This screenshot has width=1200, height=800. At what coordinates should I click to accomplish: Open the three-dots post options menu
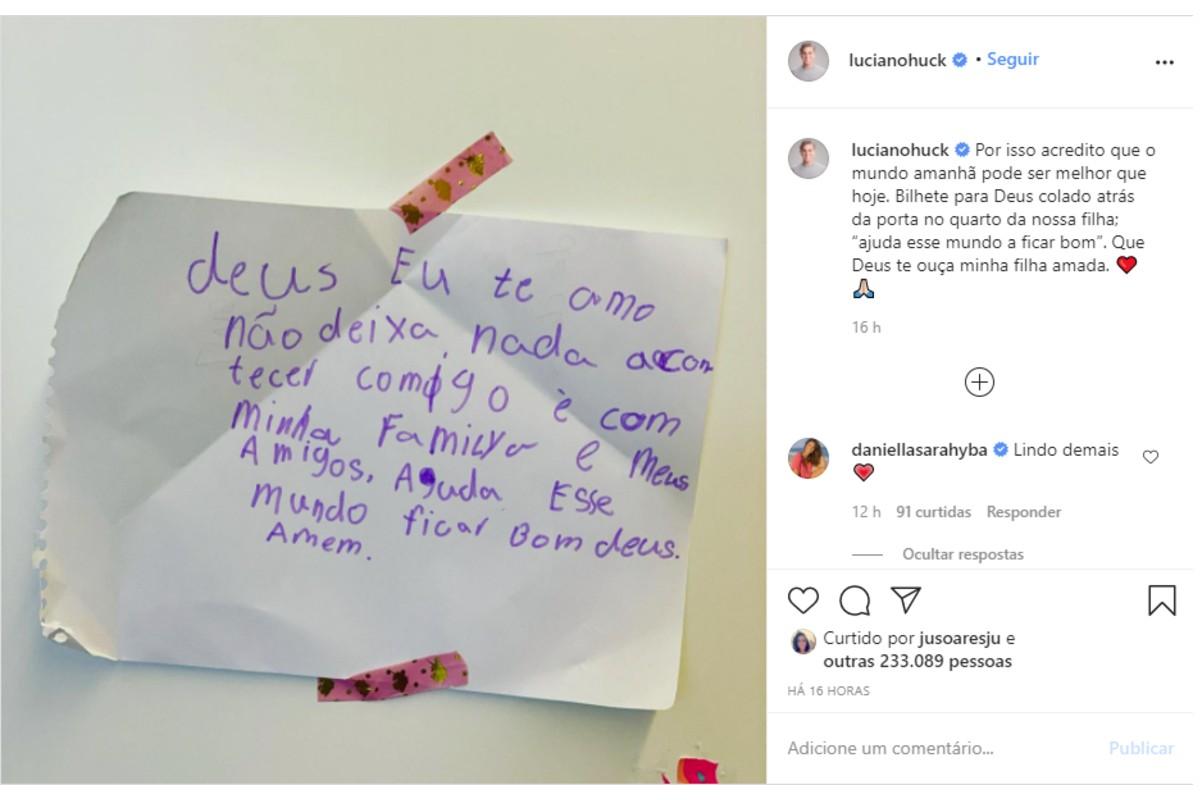tap(1164, 62)
